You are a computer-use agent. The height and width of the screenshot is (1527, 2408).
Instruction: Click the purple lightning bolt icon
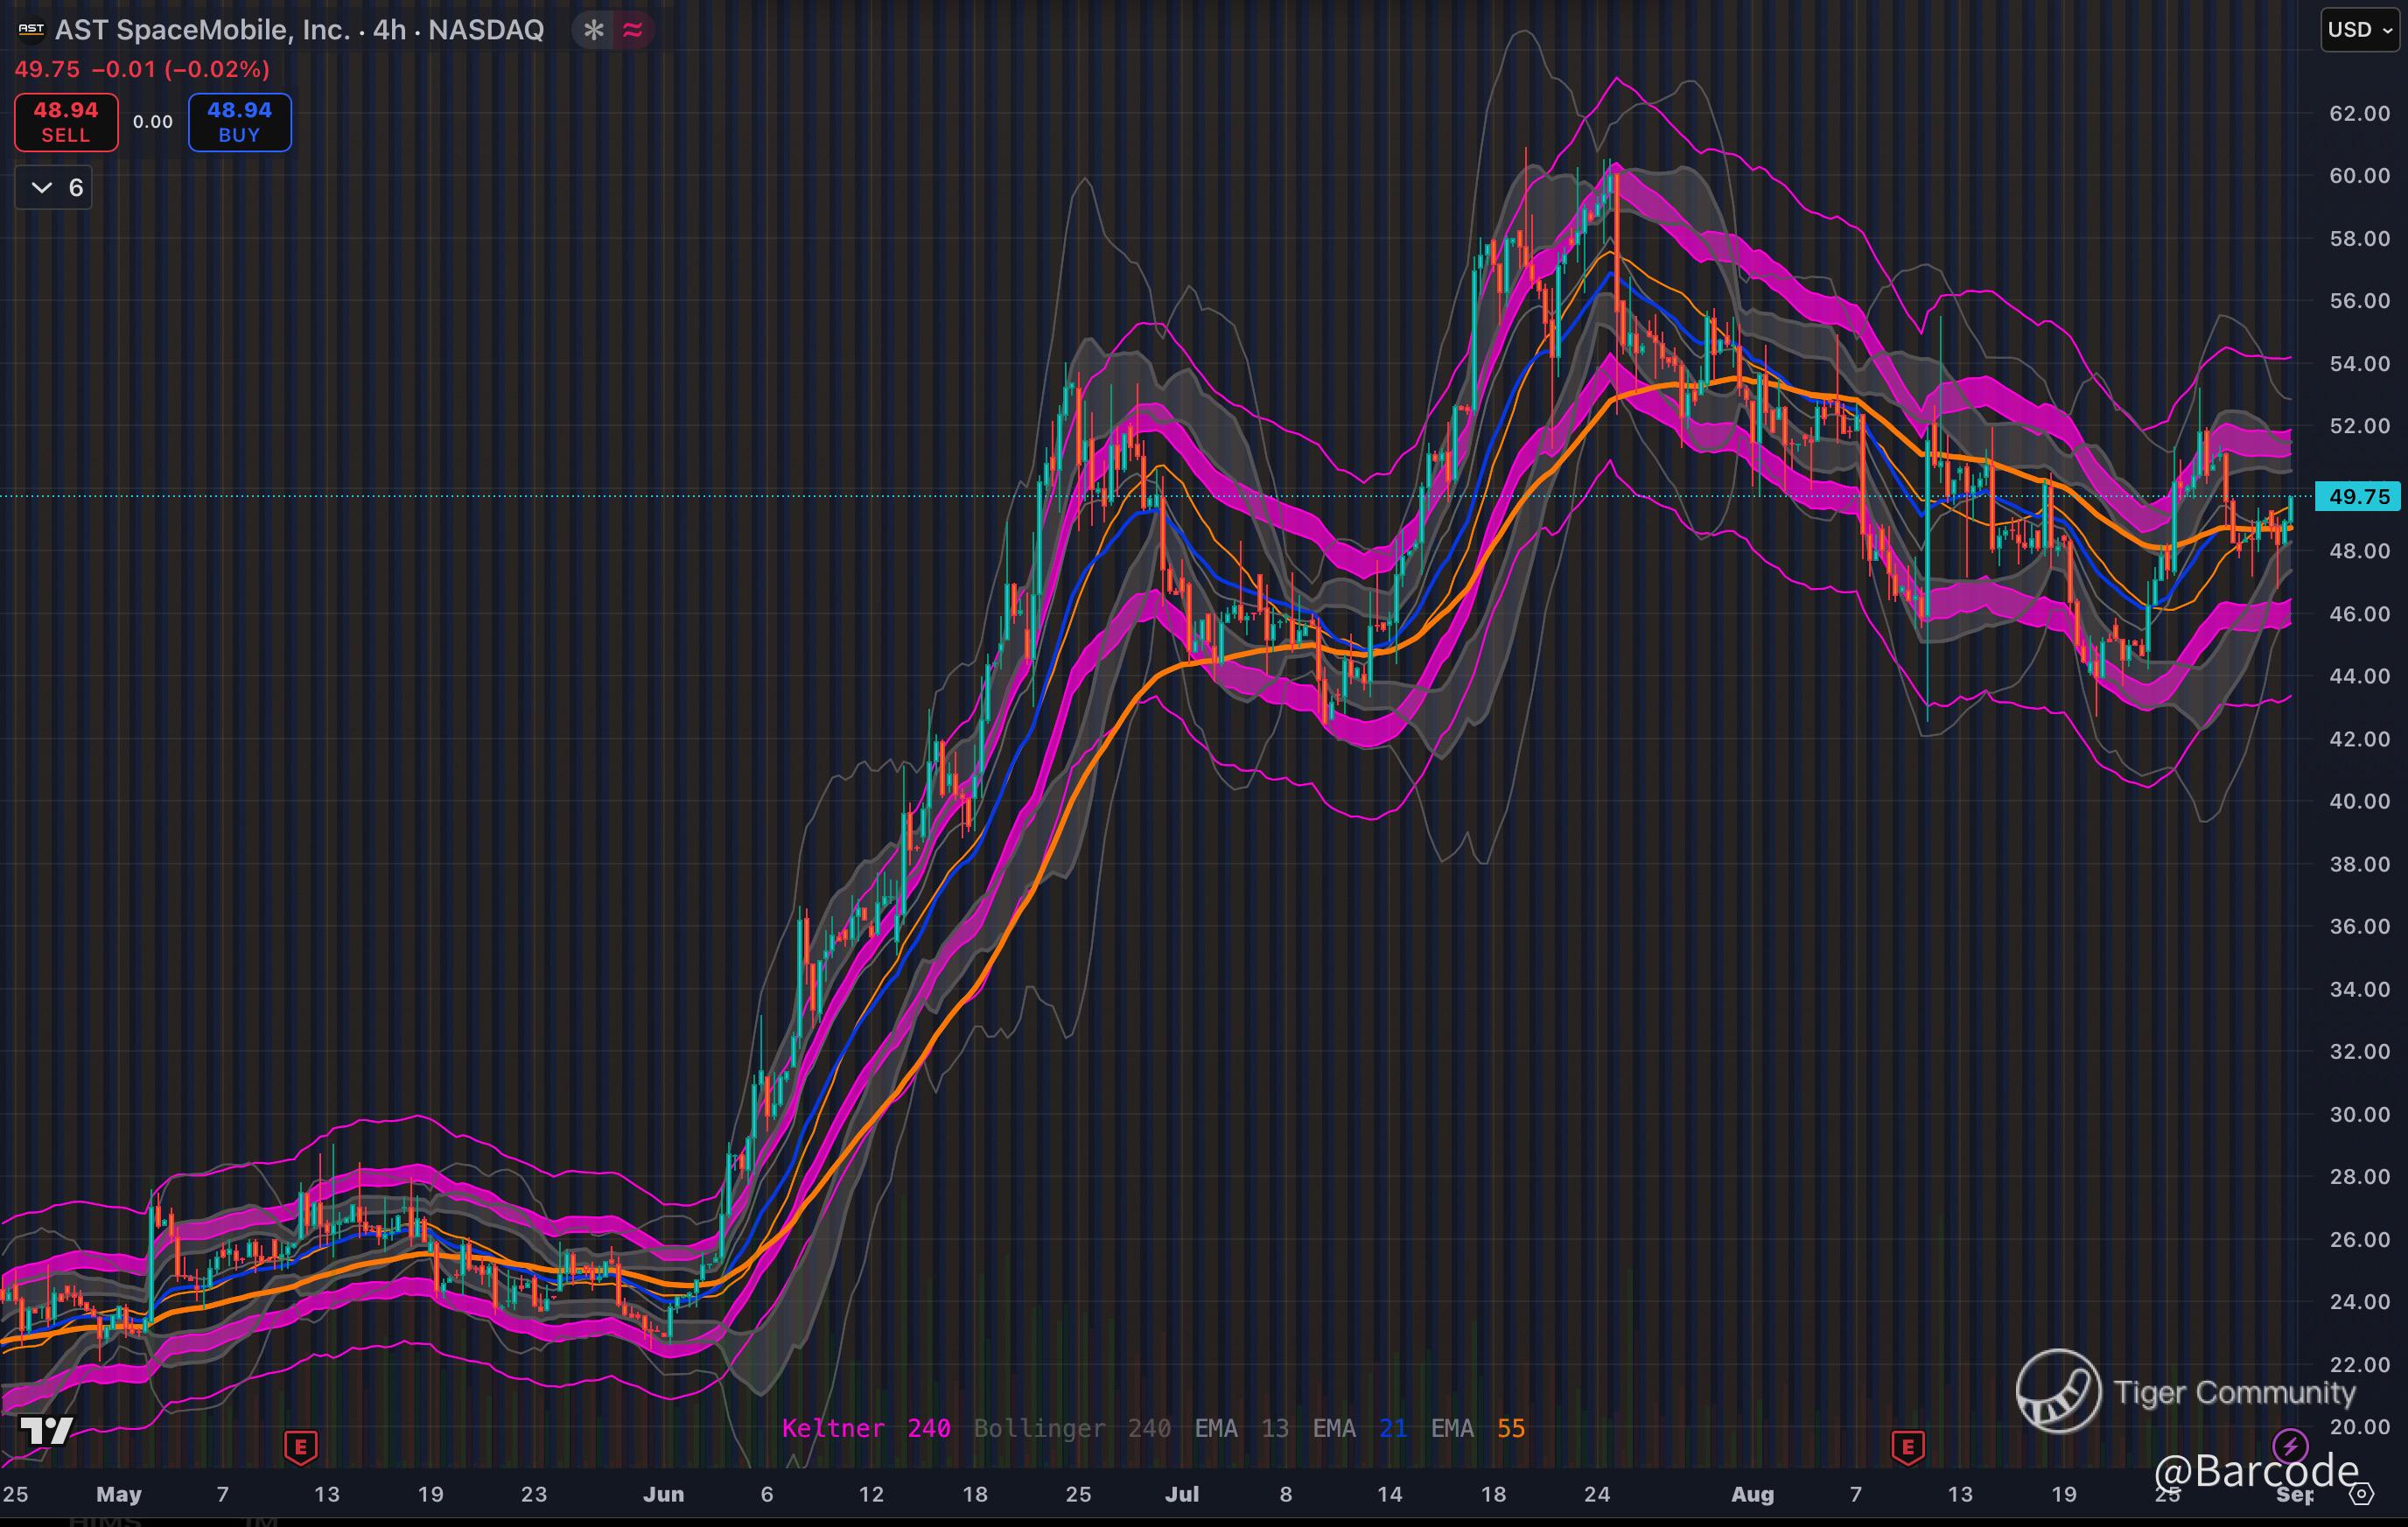(2289, 1446)
